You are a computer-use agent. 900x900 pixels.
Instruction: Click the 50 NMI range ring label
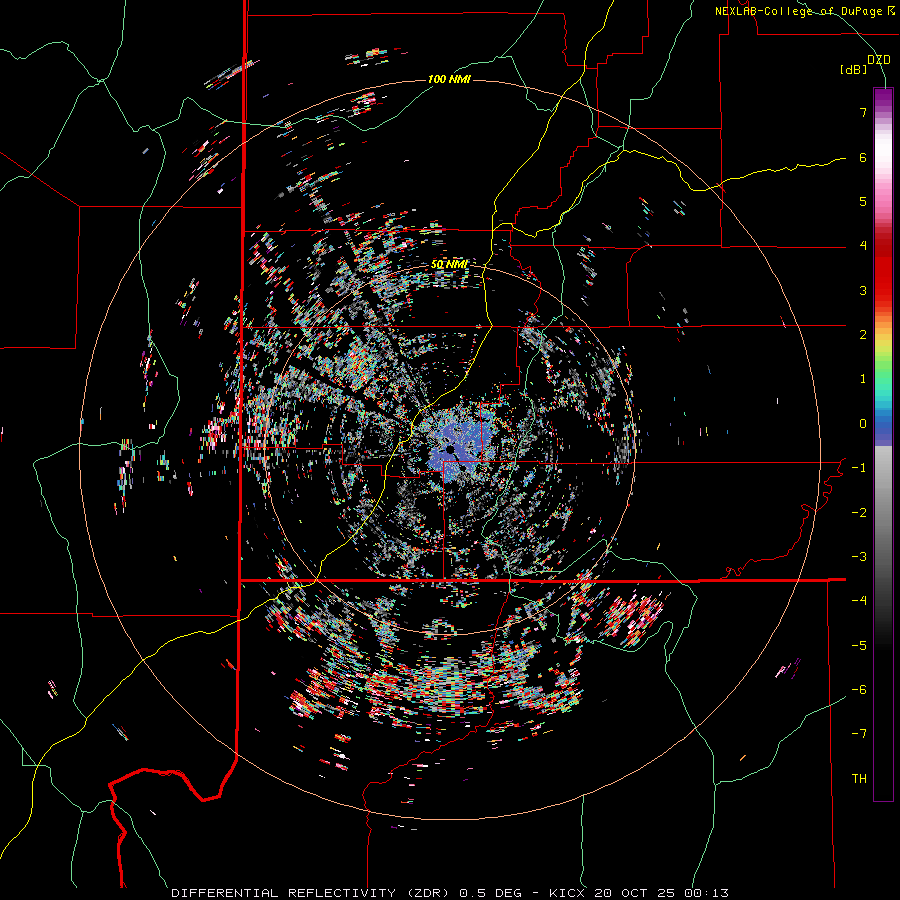(449, 264)
